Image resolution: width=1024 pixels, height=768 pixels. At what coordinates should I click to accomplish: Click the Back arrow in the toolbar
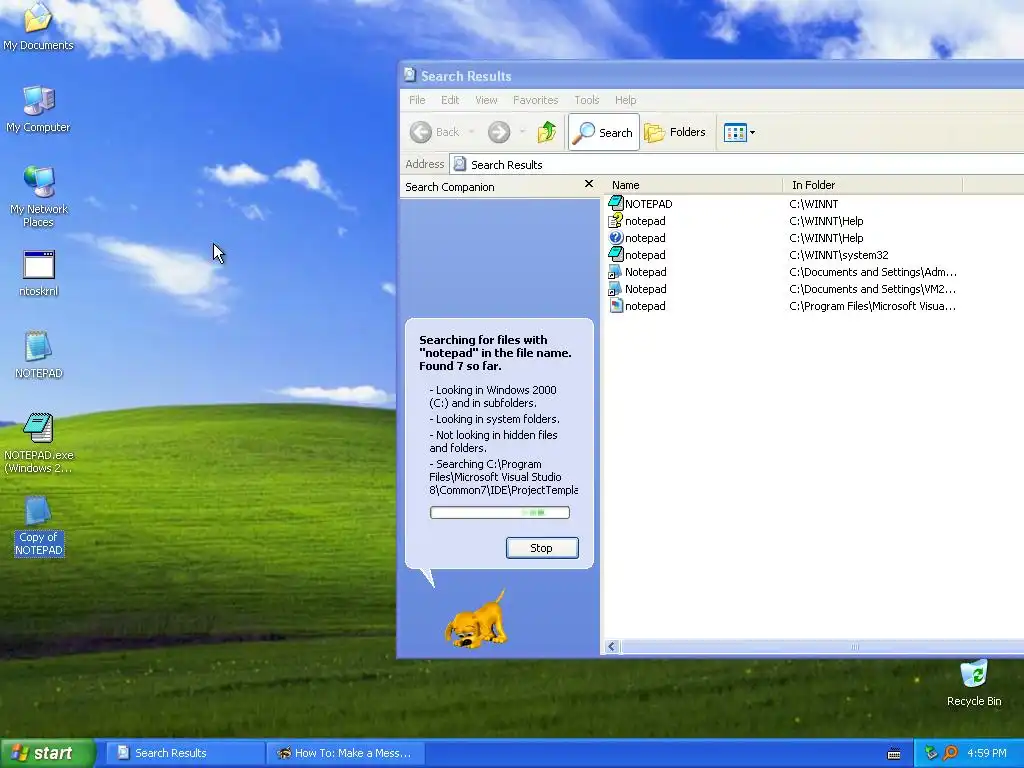tap(421, 132)
